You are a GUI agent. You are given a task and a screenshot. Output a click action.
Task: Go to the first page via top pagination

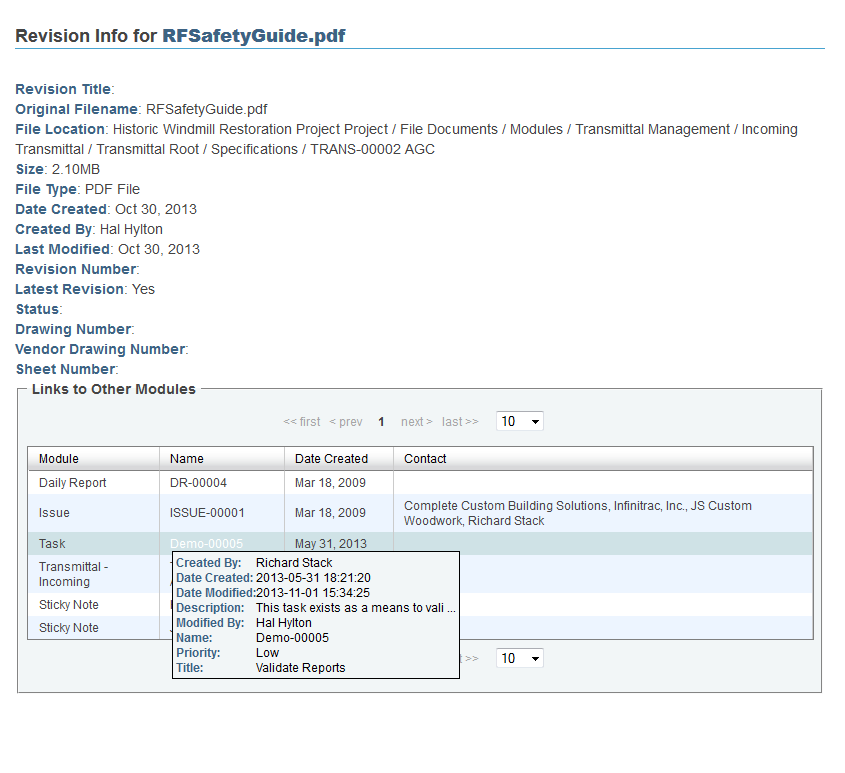pyautogui.click(x=302, y=422)
